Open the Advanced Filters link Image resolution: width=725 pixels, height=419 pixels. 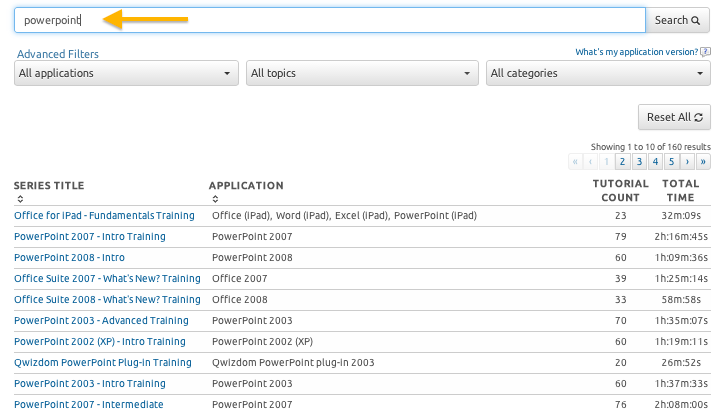tap(57, 54)
